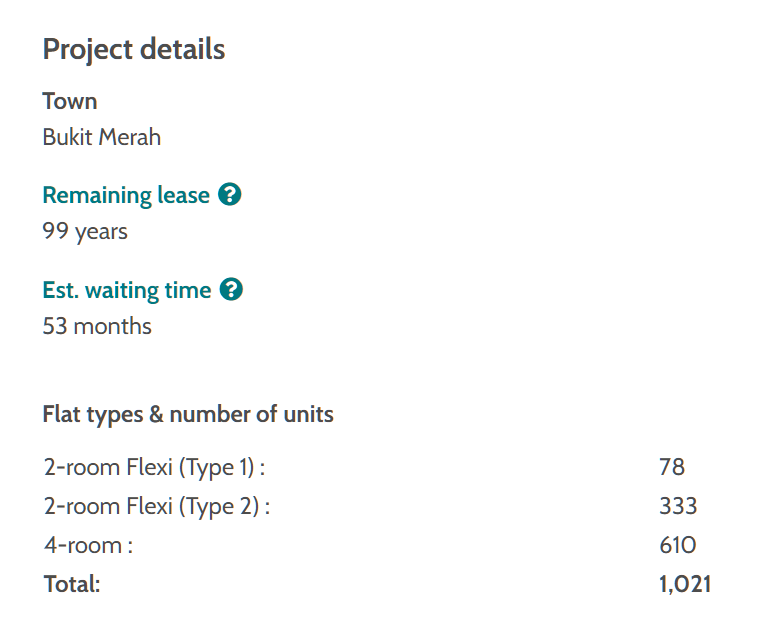Click the help icon beside Est. waiting time
The image size is (764, 632).
coord(231,290)
